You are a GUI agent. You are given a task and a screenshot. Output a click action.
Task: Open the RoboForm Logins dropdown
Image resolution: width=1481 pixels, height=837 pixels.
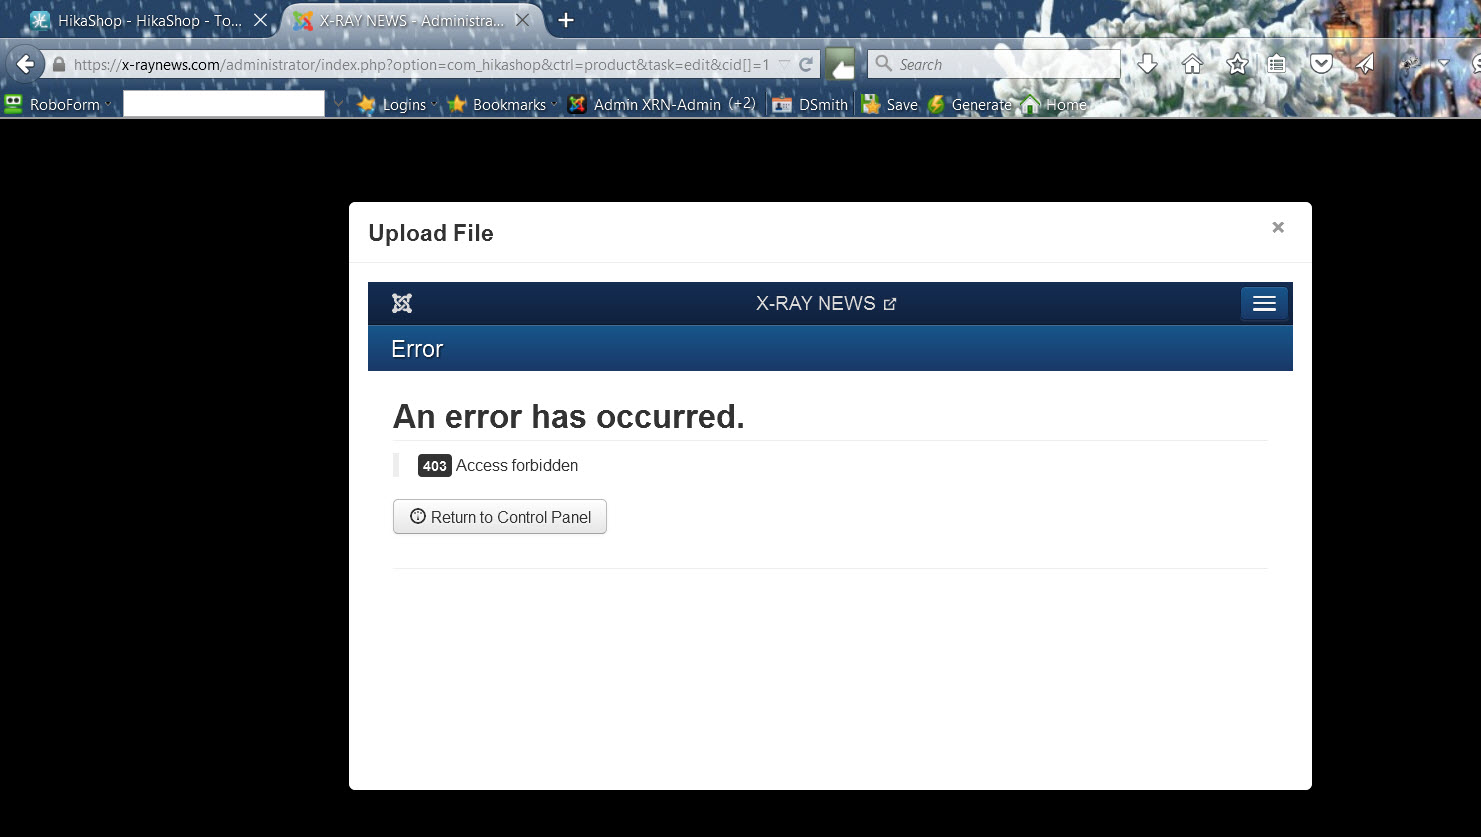tap(397, 104)
